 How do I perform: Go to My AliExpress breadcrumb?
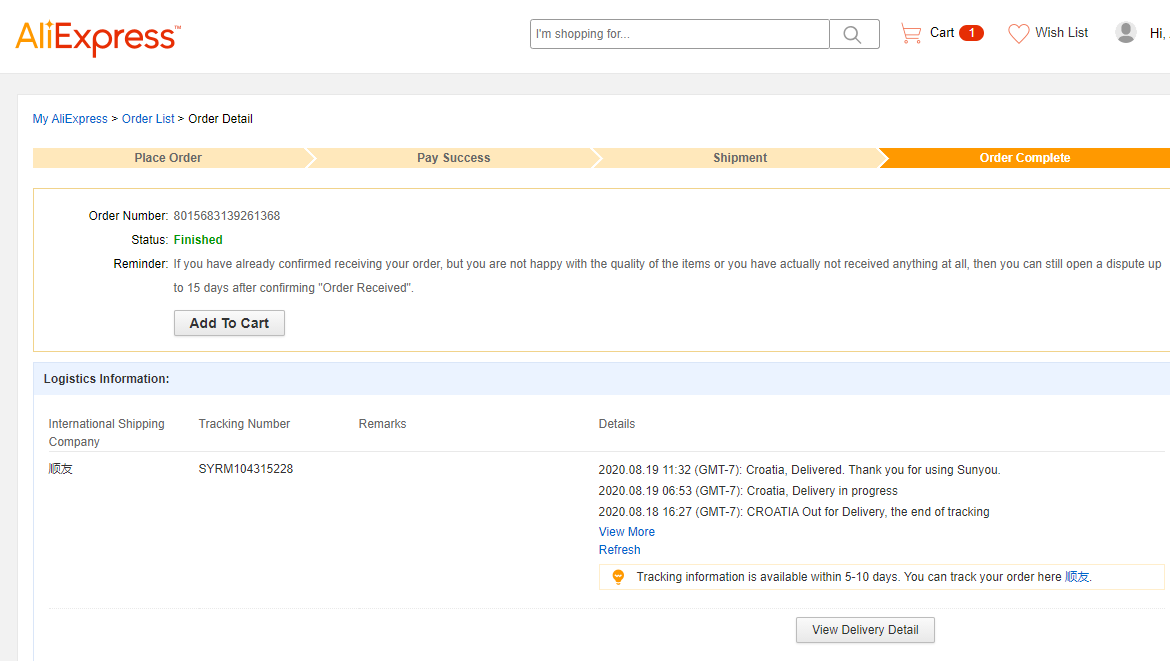pyautogui.click(x=70, y=119)
